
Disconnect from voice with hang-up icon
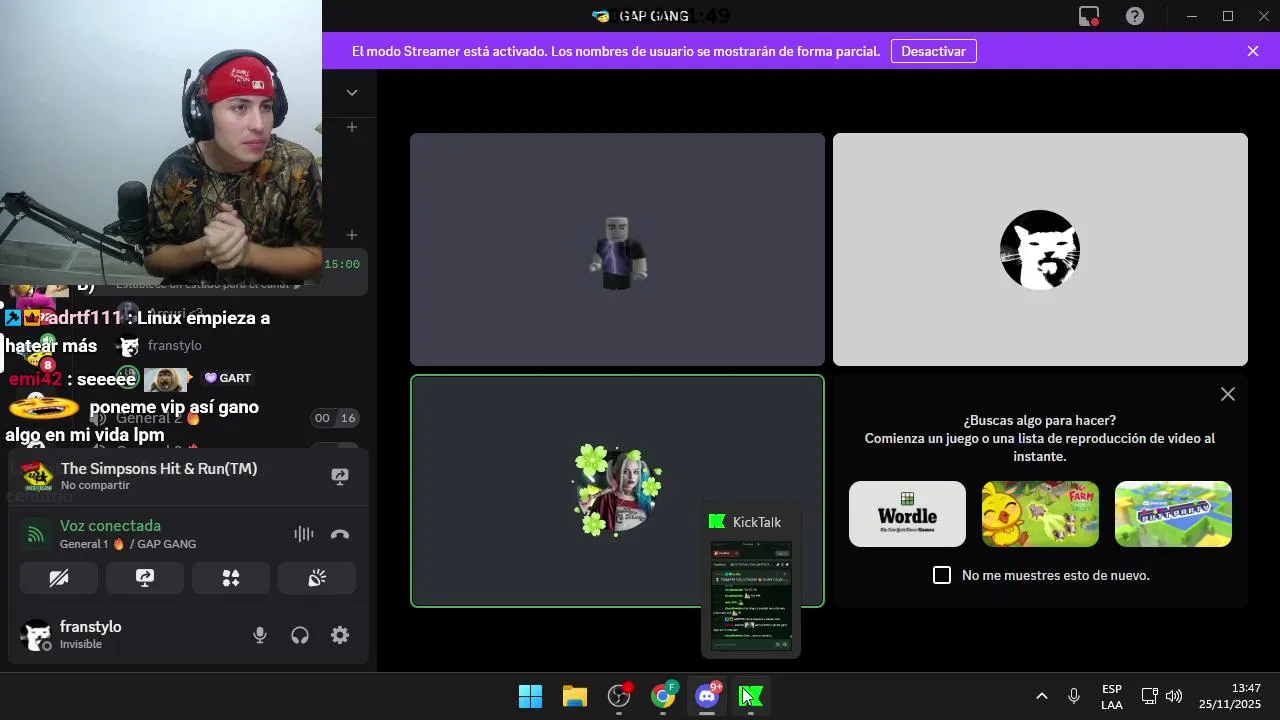coord(340,534)
